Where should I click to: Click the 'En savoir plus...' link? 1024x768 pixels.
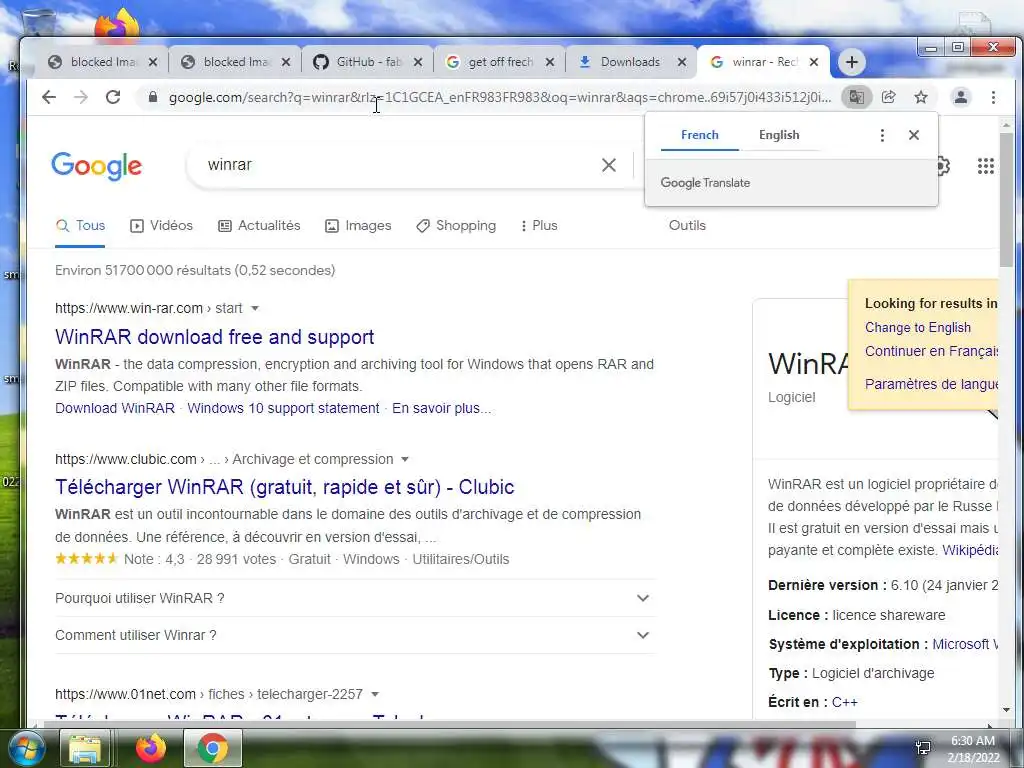click(x=441, y=408)
